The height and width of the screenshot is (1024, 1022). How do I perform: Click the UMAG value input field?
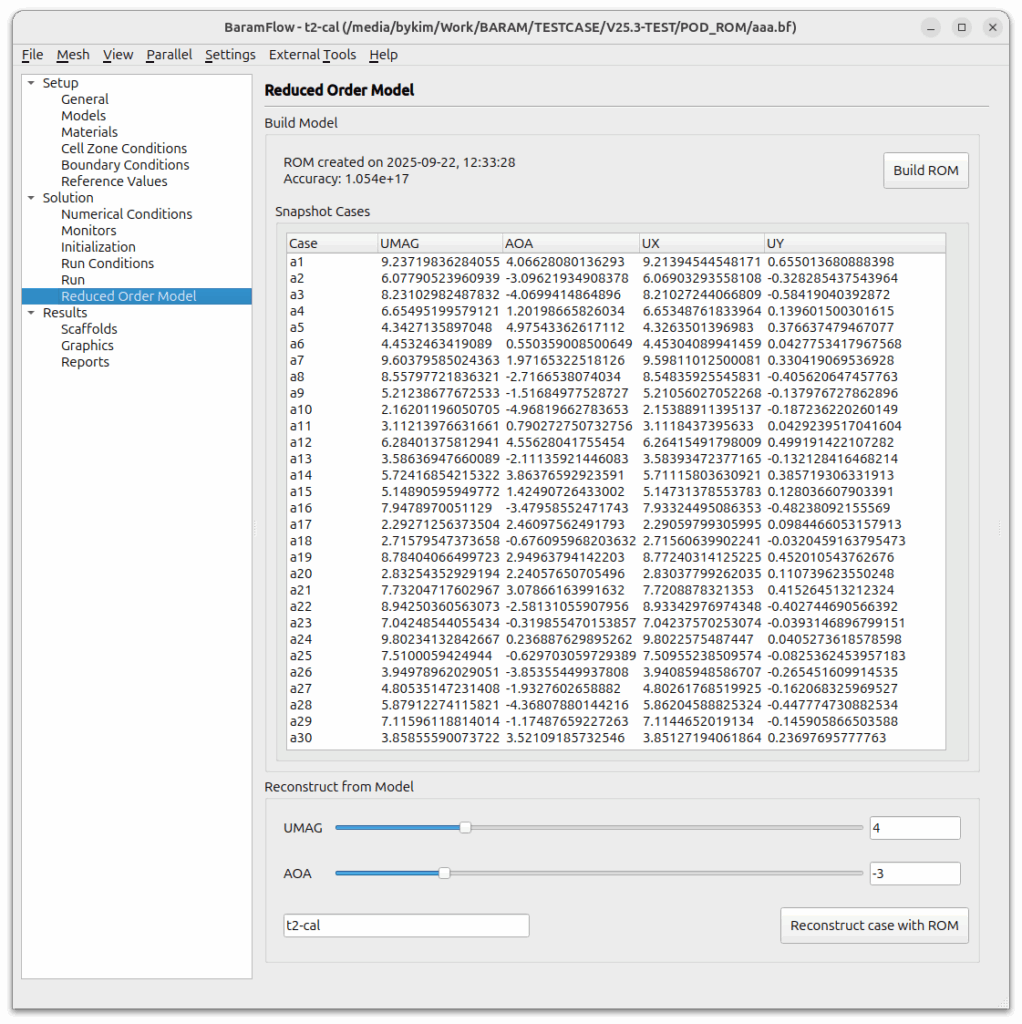914,828
